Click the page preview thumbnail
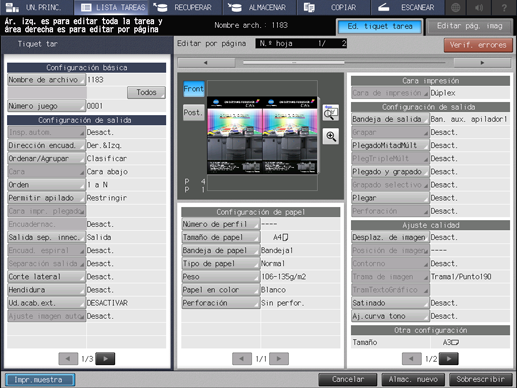Screen dimensions: 517x388 pos(263,135)
